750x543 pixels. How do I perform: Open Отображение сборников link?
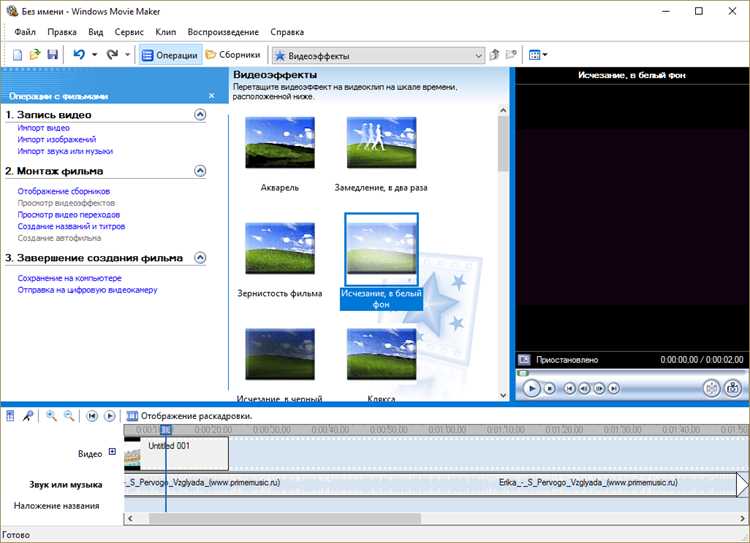[x=64, y=191]
